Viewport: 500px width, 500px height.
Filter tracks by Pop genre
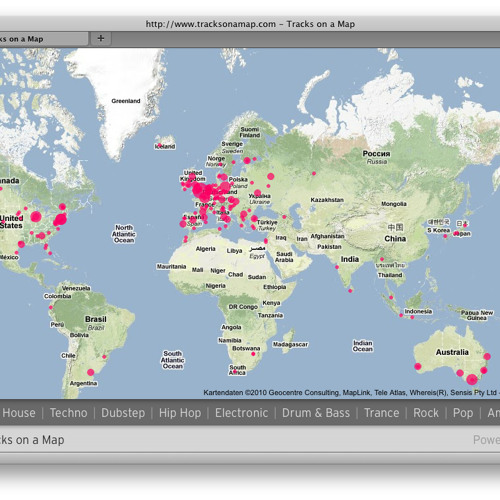[x=463, y=413]
